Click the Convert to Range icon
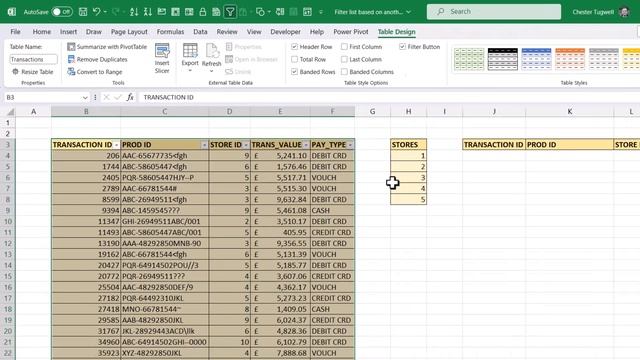The width and height of the screenshot is (640, 360). [x=71, y=72]
